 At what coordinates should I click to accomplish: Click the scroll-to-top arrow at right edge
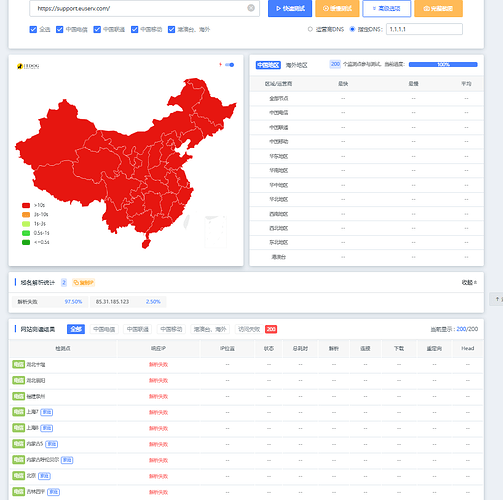[498, 299]
